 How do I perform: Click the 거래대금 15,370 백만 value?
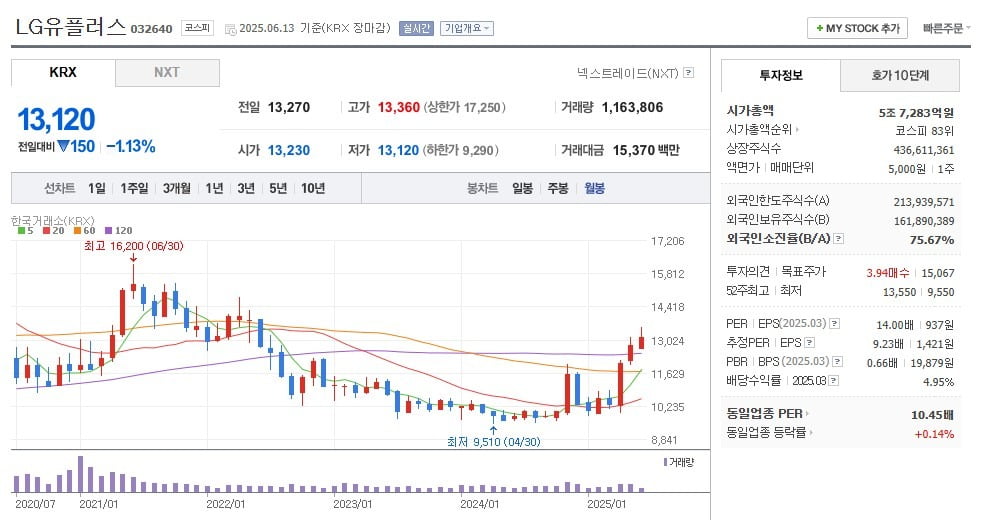646,151
